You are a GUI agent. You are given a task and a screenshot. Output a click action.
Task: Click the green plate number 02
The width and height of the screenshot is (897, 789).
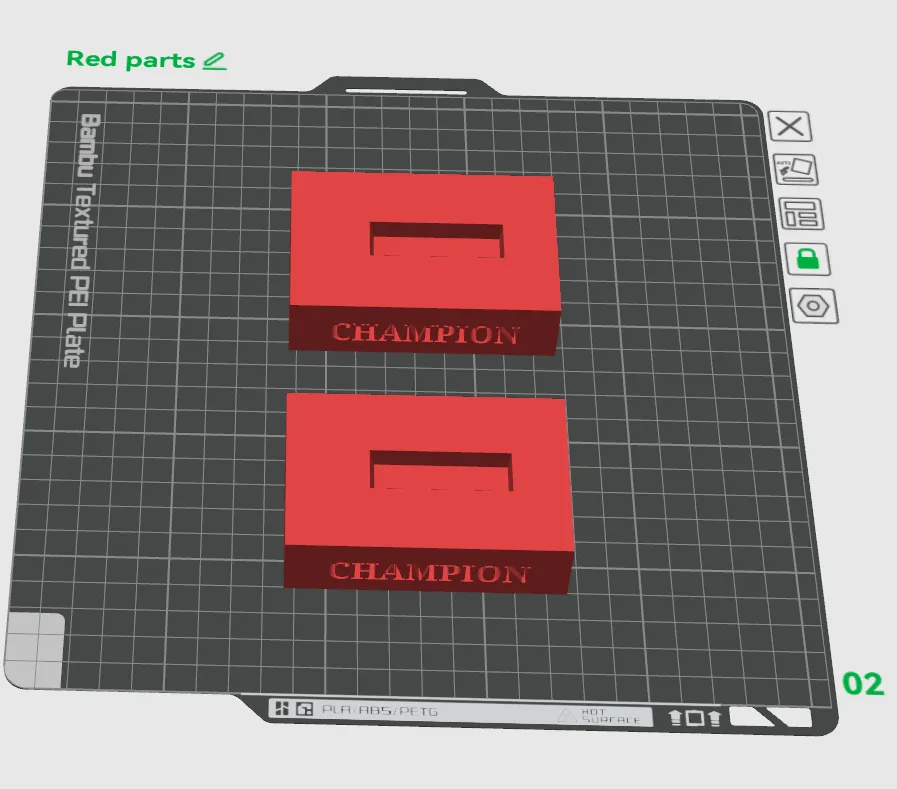click(863, 684)
